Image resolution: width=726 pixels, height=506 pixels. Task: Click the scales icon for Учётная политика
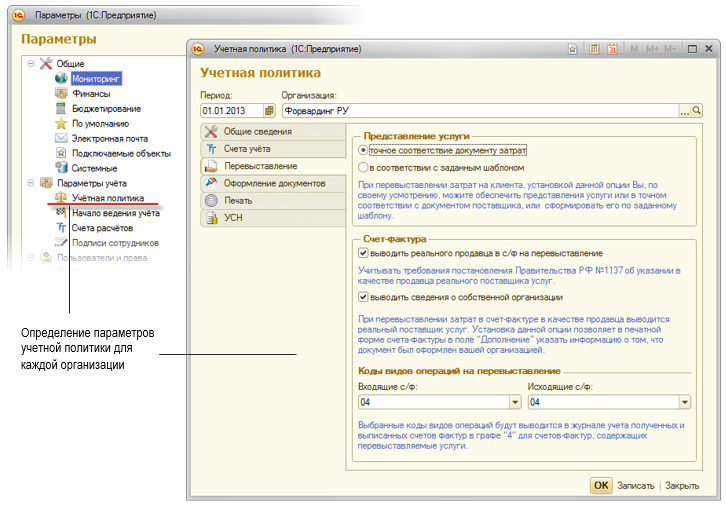click(61, 197)
